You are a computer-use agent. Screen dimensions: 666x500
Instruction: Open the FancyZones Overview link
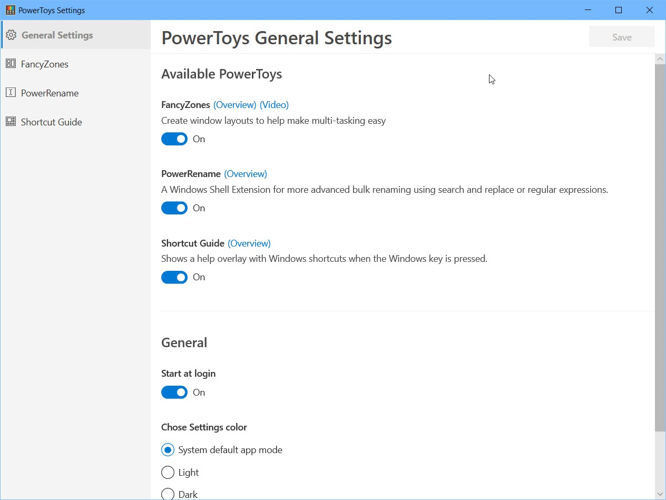(235, 105)
